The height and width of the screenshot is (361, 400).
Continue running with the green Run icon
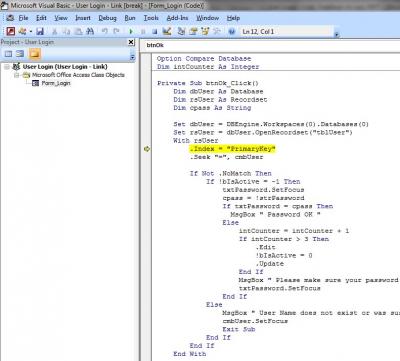point(131,31)
